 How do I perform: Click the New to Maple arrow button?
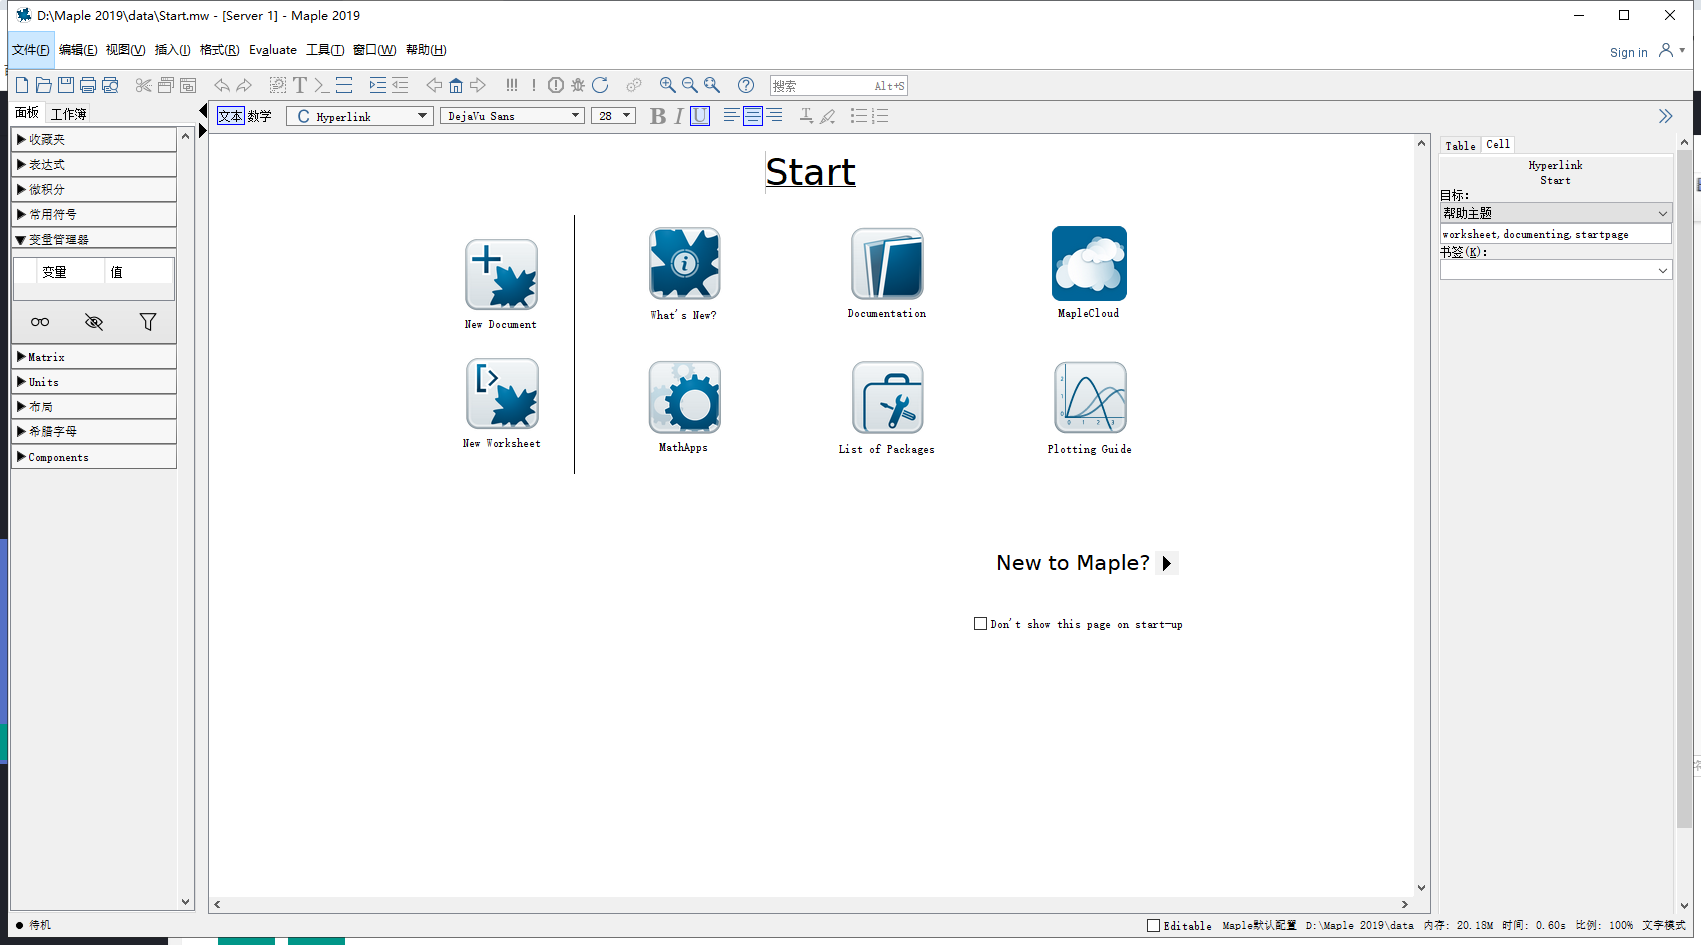coord(1166,563)
